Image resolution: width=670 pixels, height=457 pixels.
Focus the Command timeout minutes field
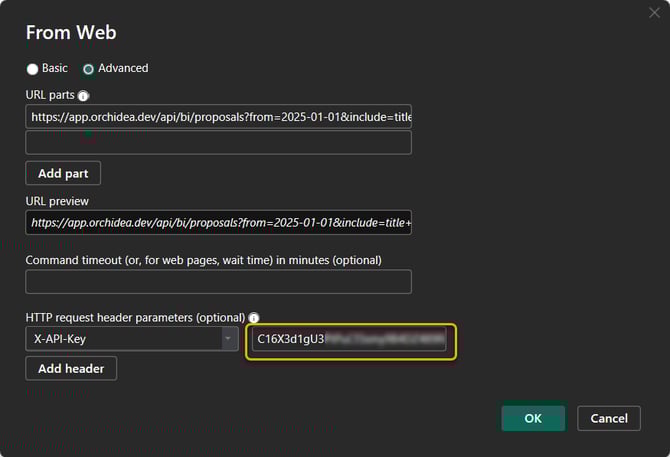coord(218,282)
